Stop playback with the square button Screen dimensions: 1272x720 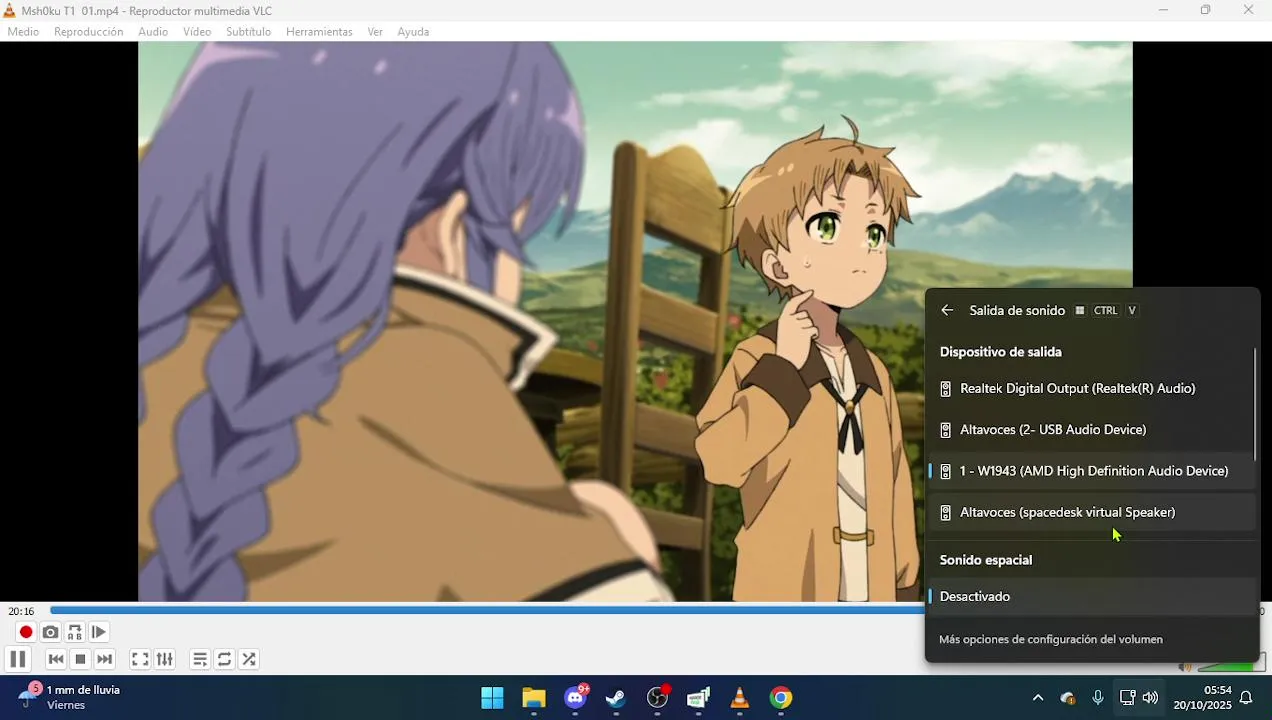(x=80, y=659)
